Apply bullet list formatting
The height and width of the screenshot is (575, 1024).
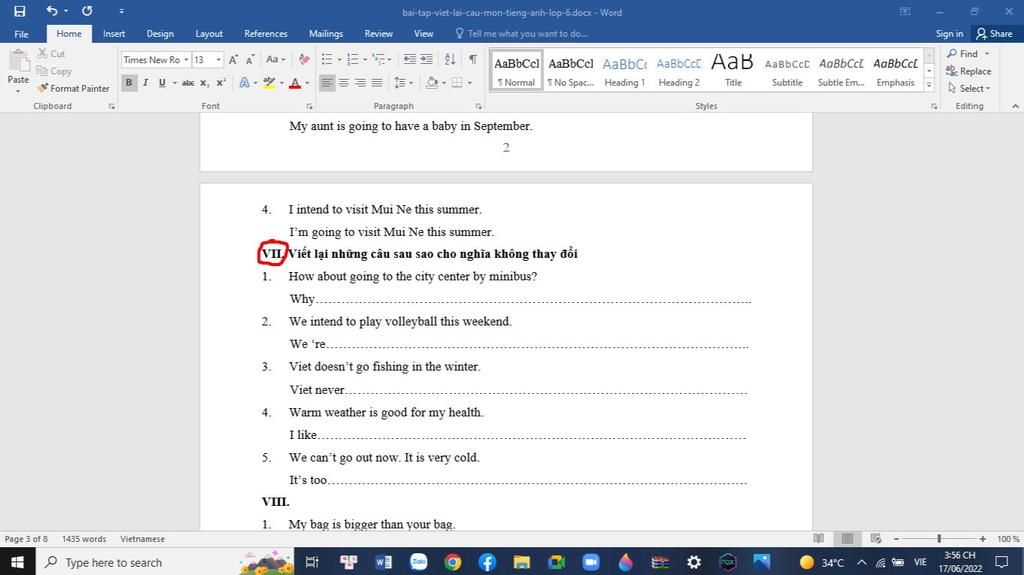[327, 59]
